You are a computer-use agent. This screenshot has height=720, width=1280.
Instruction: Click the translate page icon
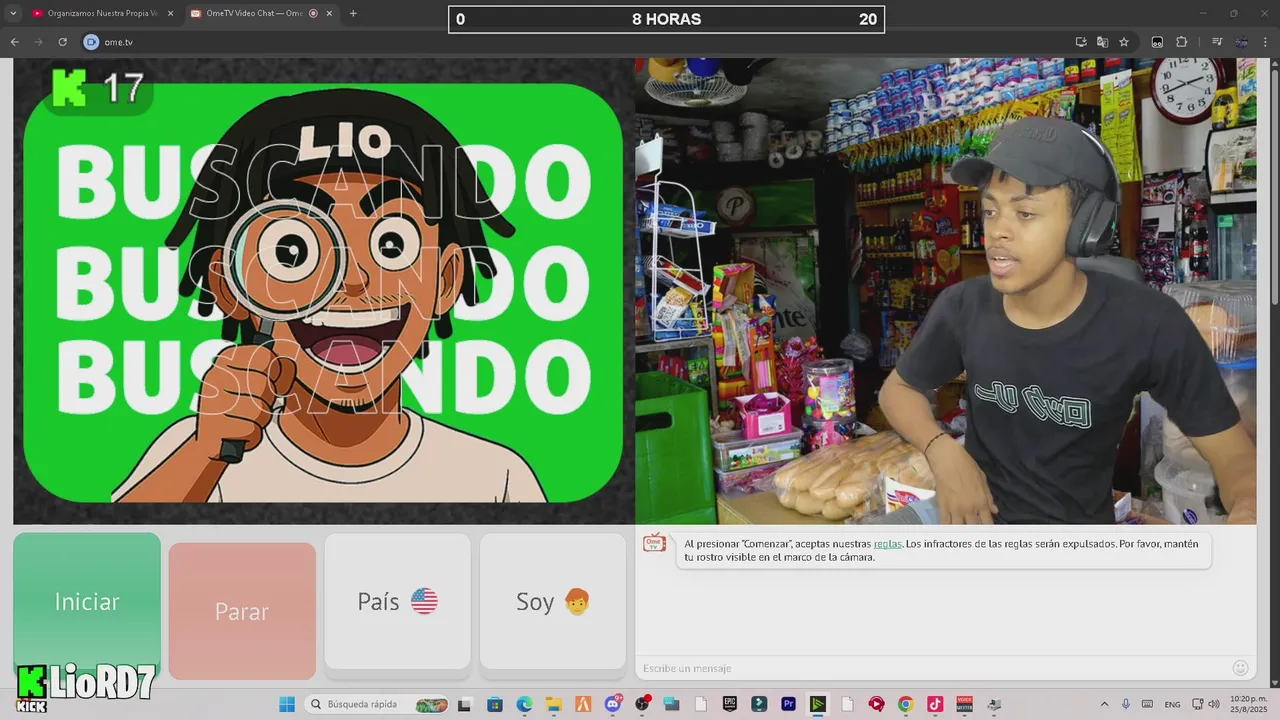coord(1102,42)
